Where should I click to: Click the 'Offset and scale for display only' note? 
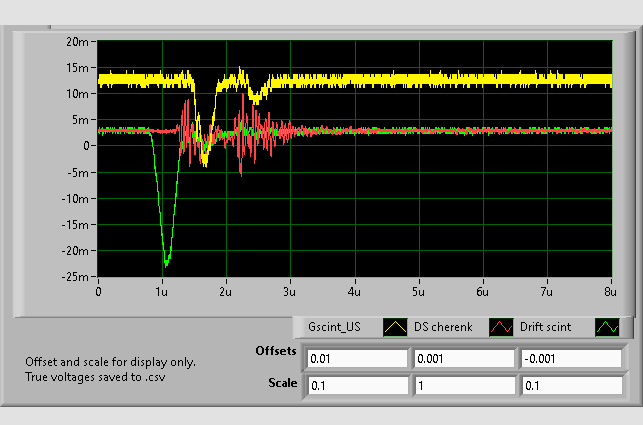tap(110, 362)
